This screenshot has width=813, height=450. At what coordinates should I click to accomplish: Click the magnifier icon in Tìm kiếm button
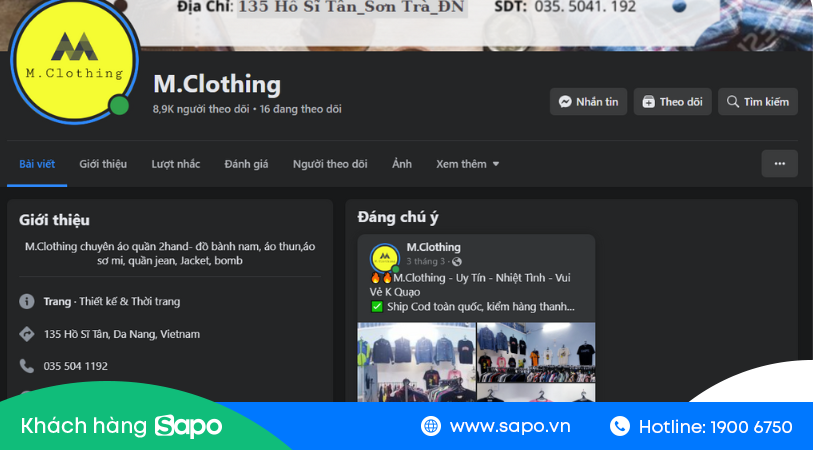(x=733, y=102)
